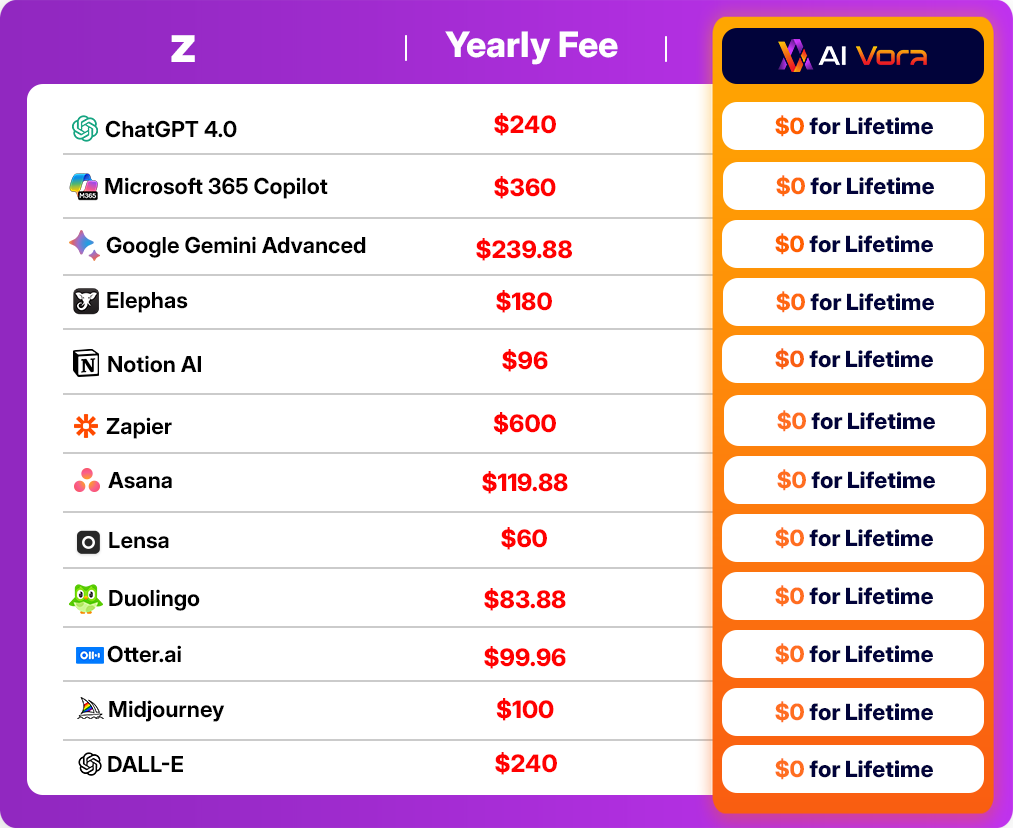
Task: Click the Google Gemini Advanced label
Action: point(236,246)
